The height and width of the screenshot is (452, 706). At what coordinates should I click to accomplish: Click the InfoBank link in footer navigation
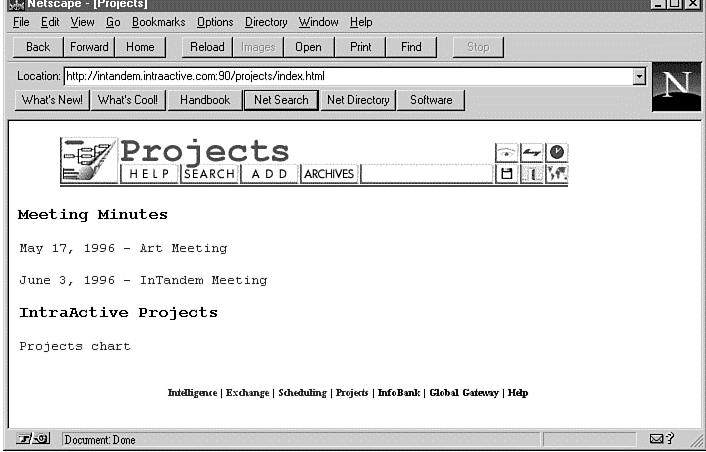(x=399, y=393)
